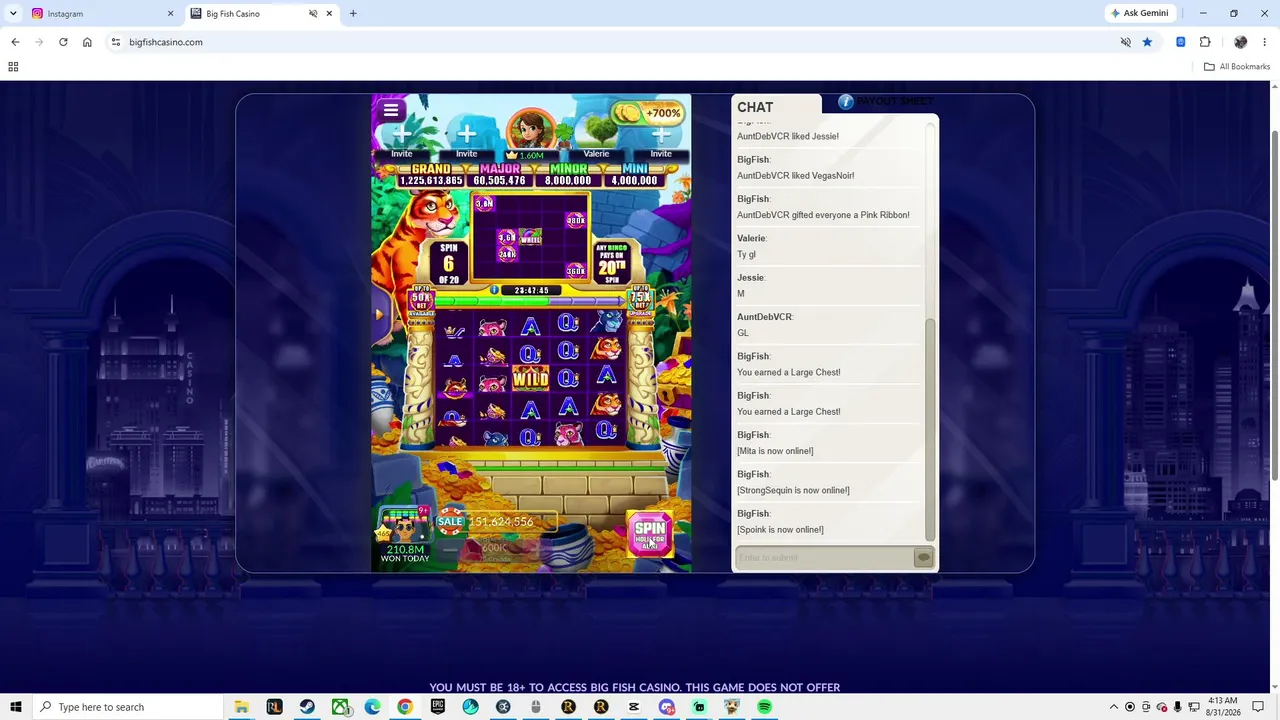The width and height of the screenshot is (1280, 720).
Task: Close the Instagram tab
Action: [170, 14]
